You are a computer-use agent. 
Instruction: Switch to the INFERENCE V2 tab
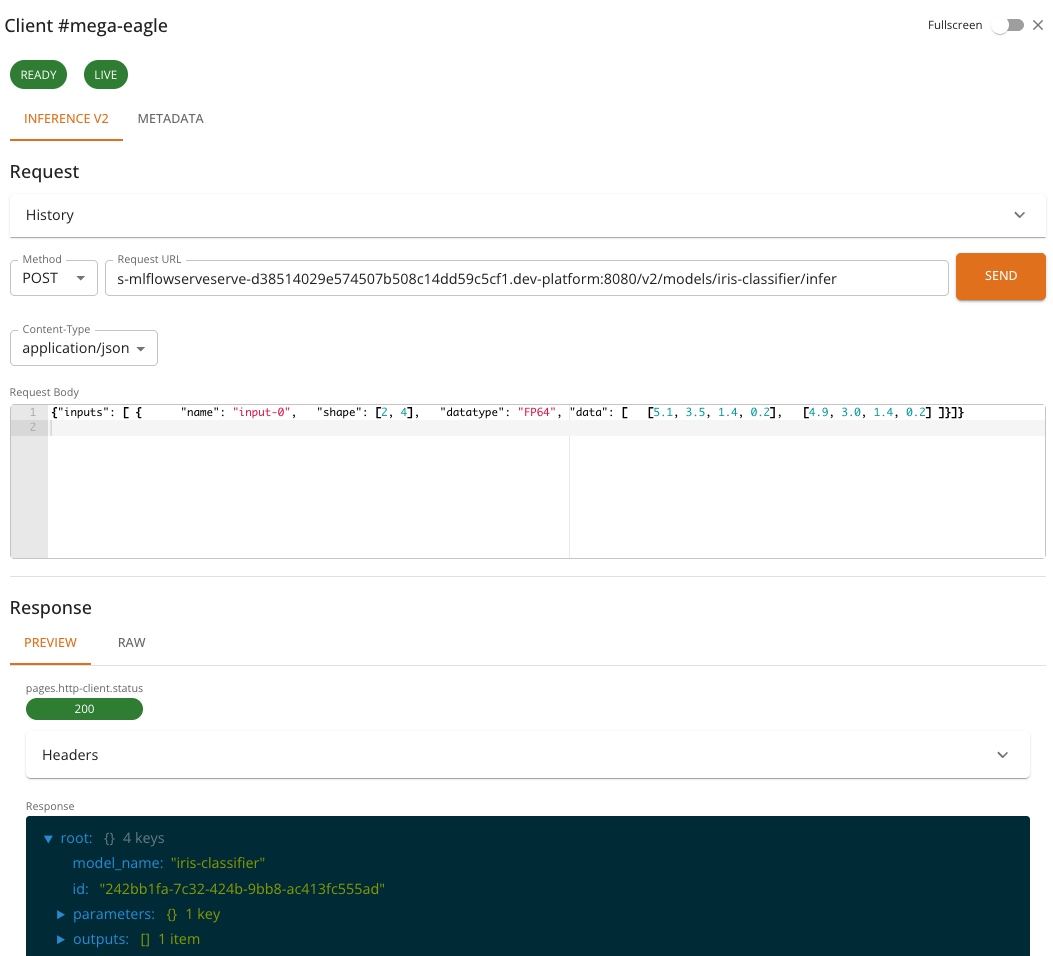coord(66,119)
